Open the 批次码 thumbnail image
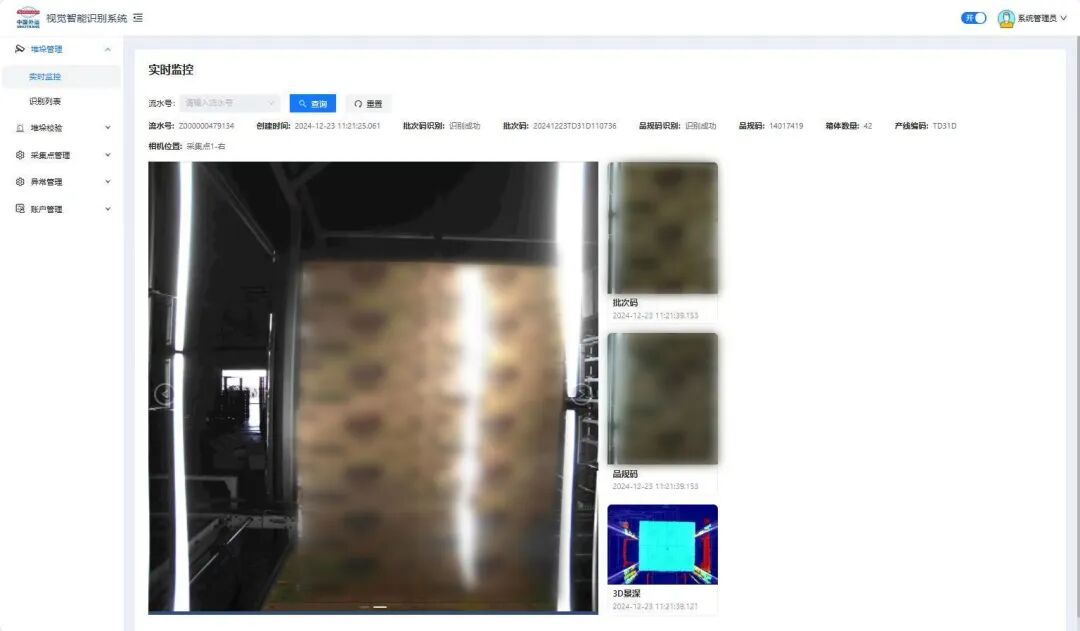Image resolution: width=1080 pixels, height=631 pixels. [663, 228]
